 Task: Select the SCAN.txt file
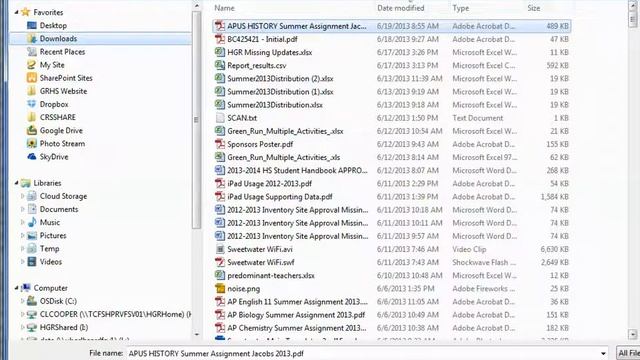(x=392, y=118)
